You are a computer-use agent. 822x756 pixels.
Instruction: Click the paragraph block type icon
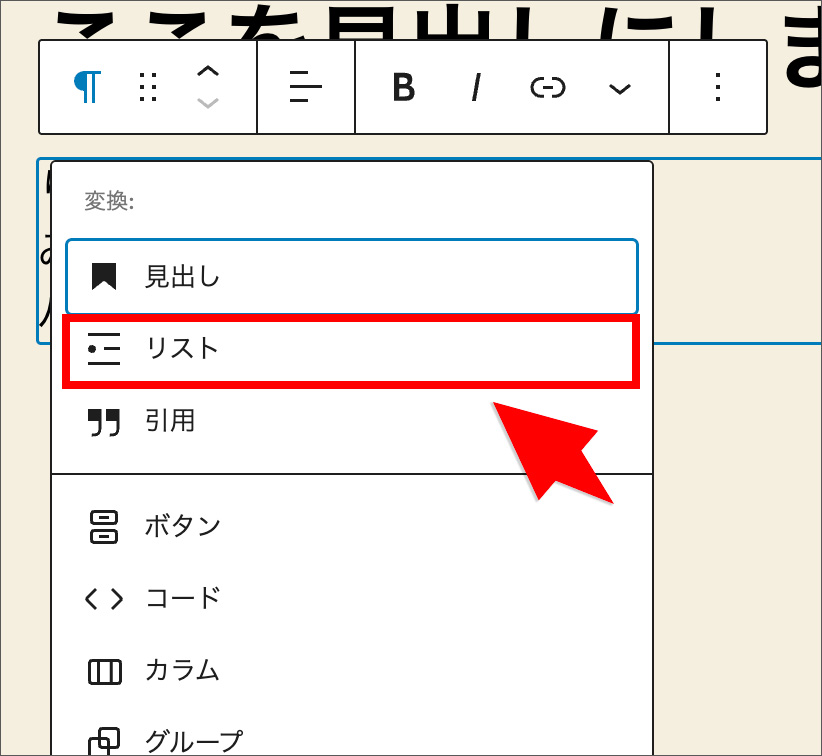tap(87, 88)
